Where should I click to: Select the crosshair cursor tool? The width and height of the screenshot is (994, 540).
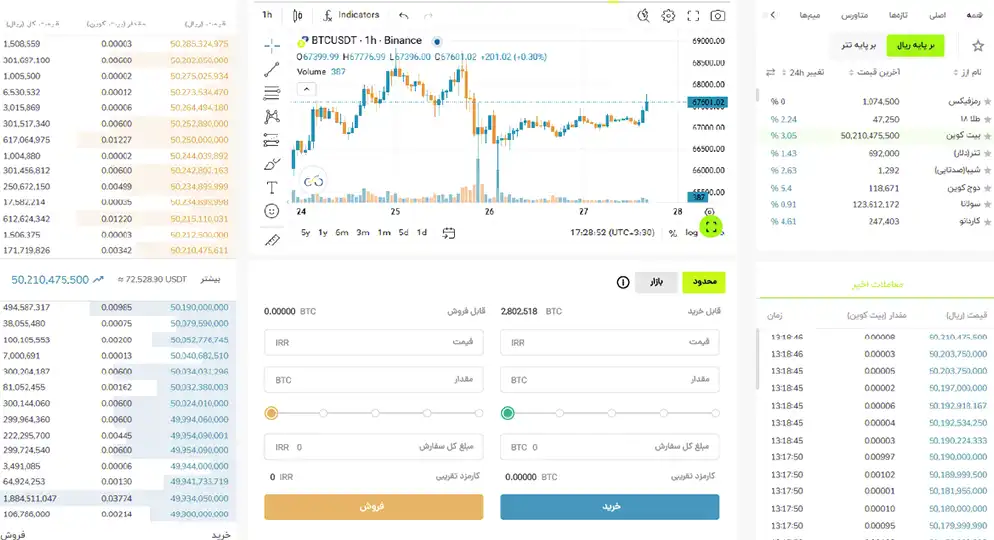coord(272,46)
